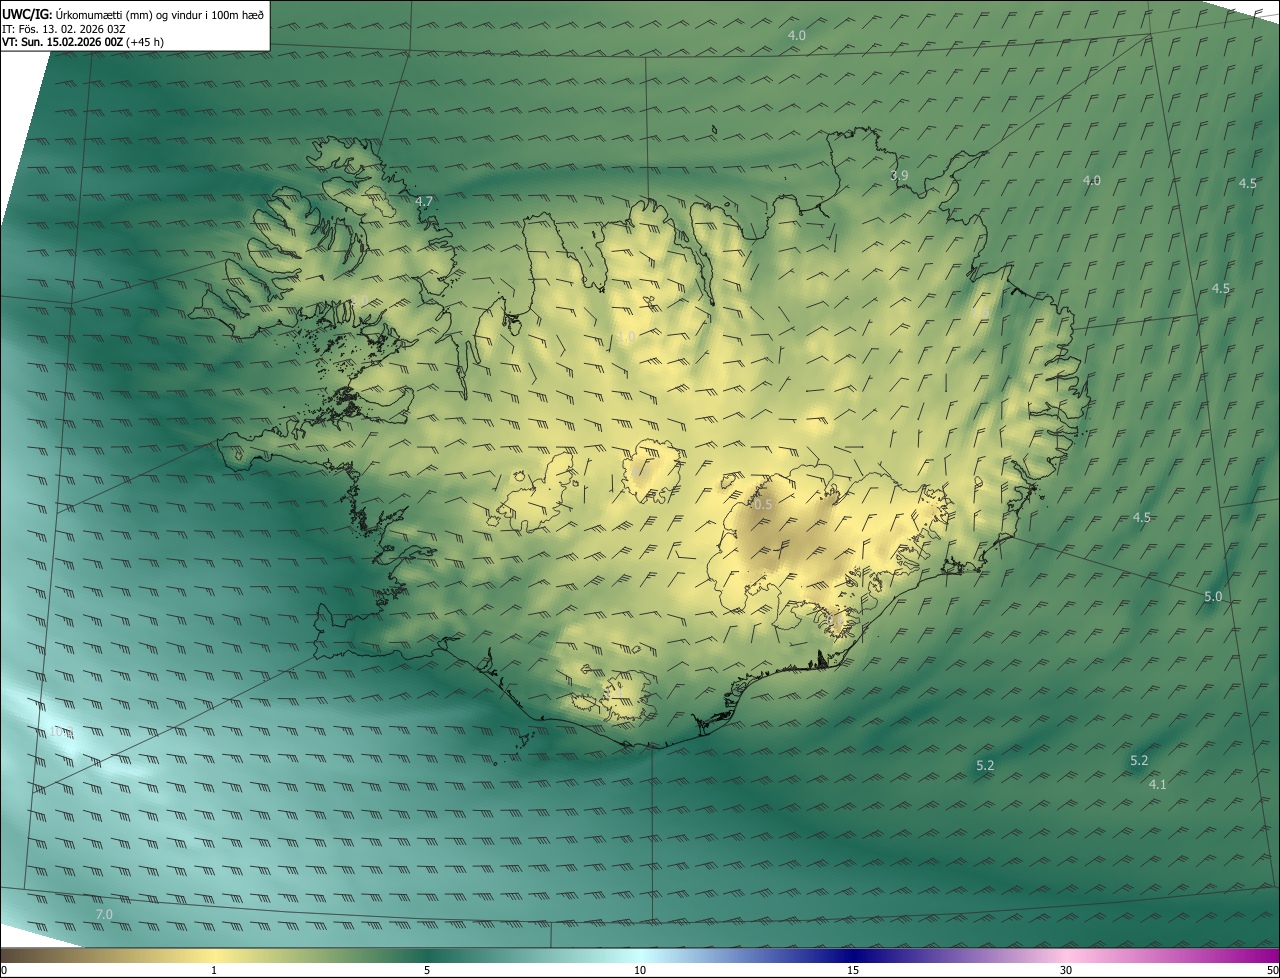This screenshot has height=978, width=1280.
Task: Click the colorbar tick label '15'
Action: (x=853, y=970)
